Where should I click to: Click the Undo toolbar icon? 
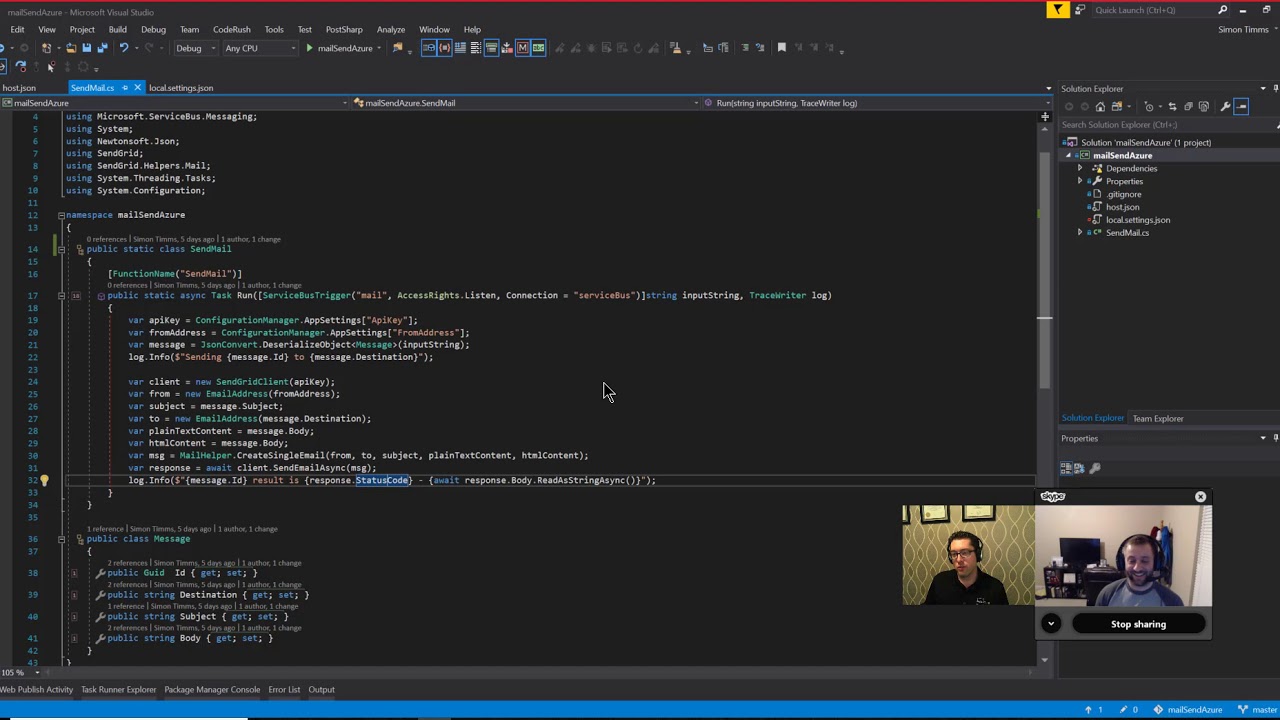pyautogui.click(x=124, y=48)
